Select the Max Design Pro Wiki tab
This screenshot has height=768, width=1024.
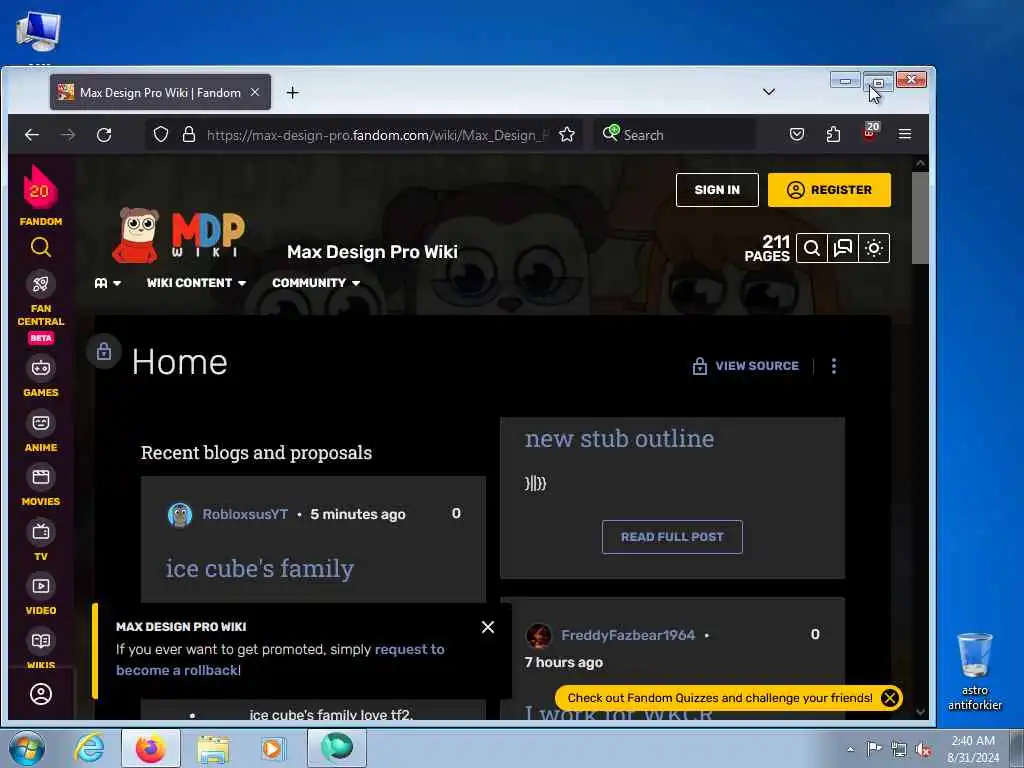161,92
